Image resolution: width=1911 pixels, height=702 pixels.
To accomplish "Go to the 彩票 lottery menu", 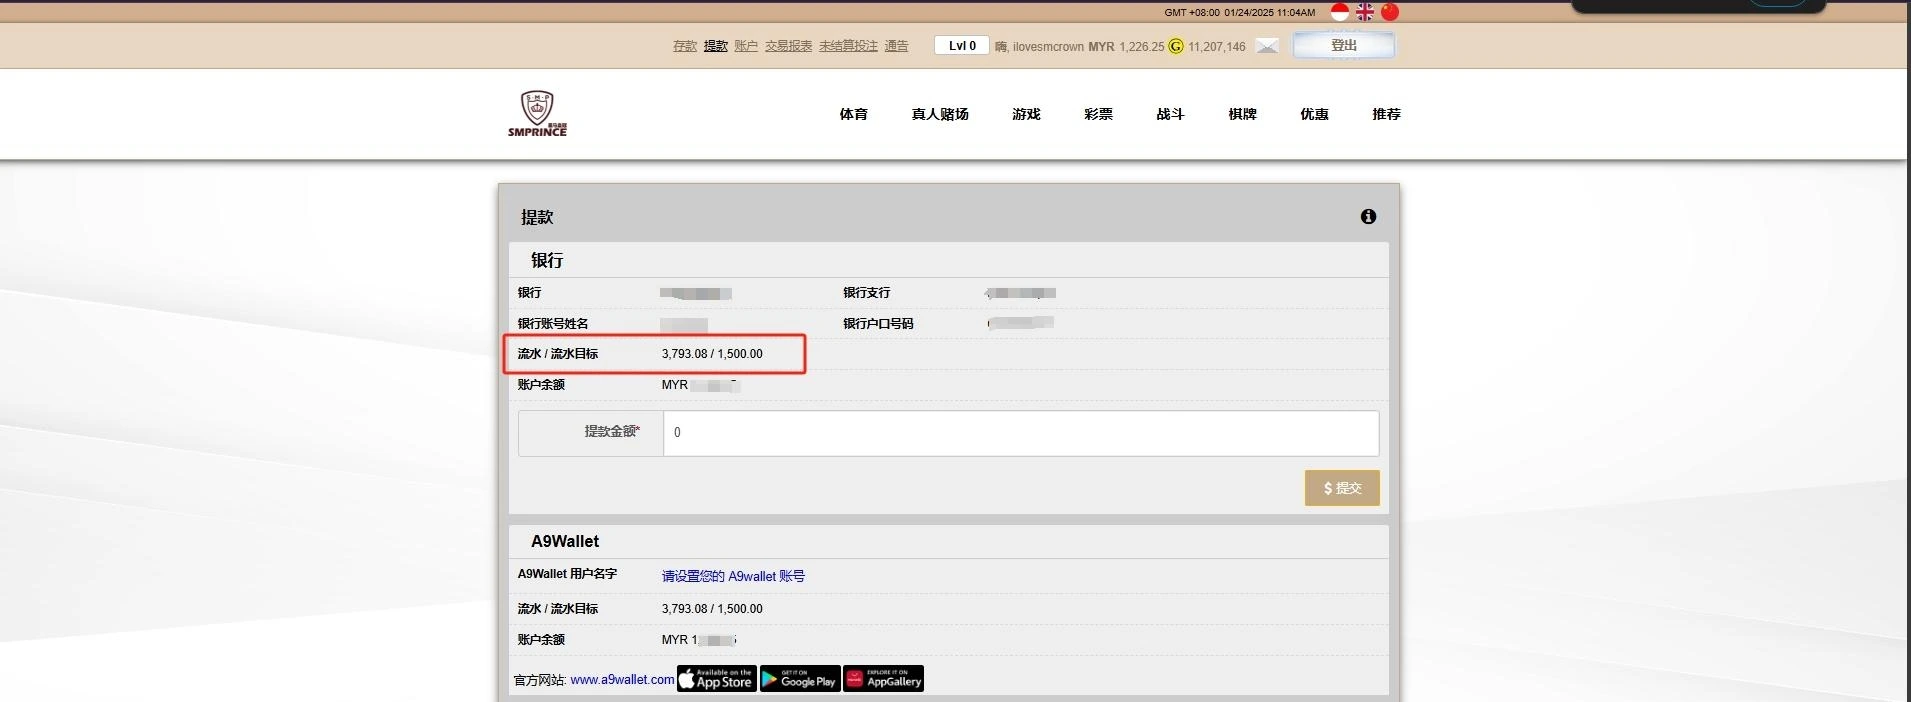I will pyautogui.click(x=1098, y=114).
